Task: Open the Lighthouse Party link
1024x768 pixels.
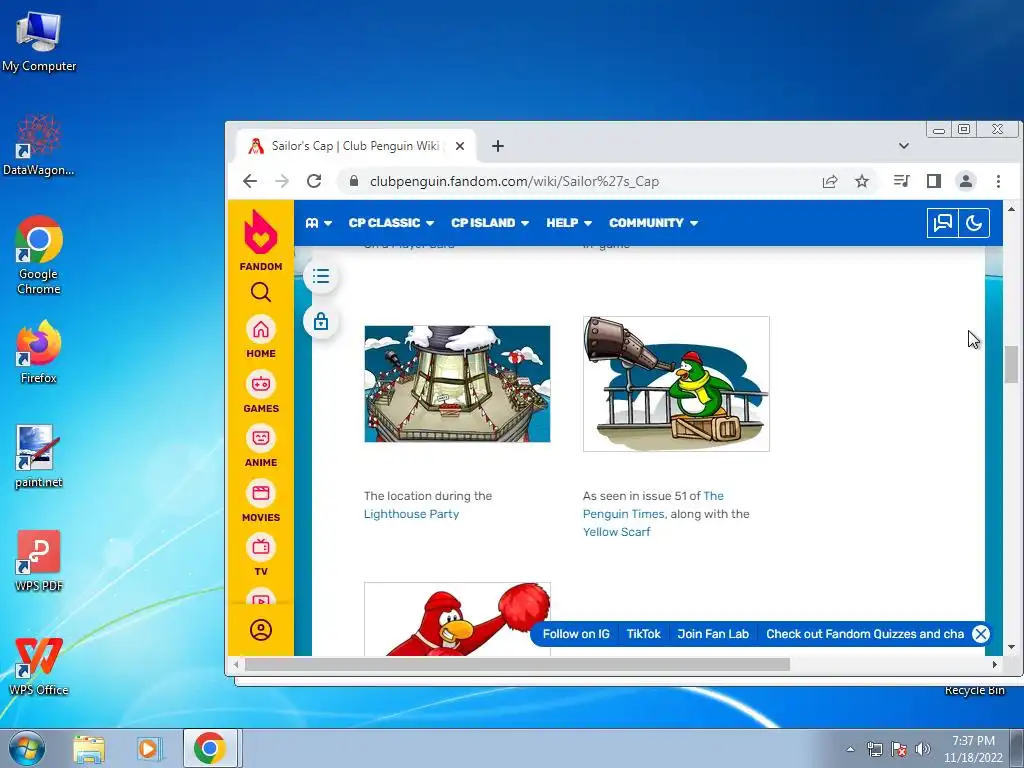Action: pos(411,514)
